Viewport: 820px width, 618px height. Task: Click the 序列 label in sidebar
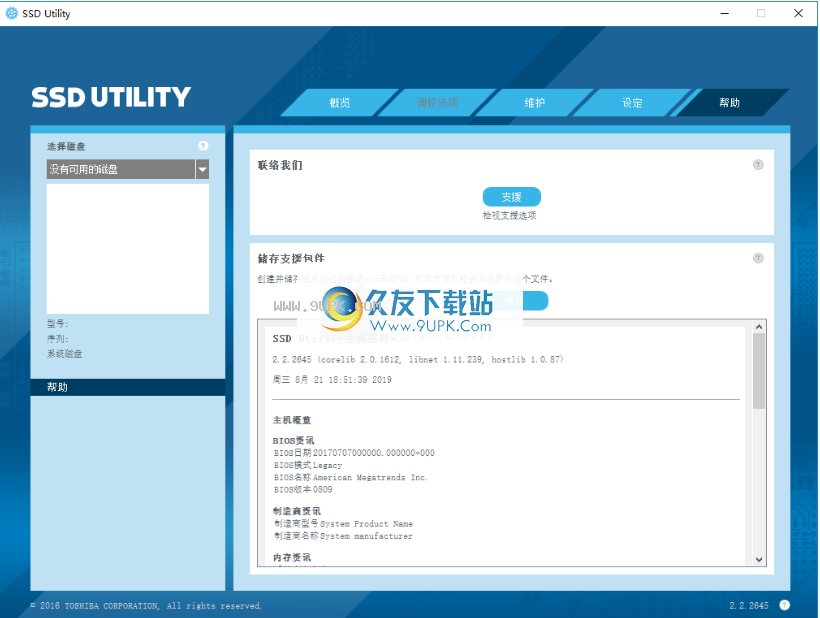[58, 339]
